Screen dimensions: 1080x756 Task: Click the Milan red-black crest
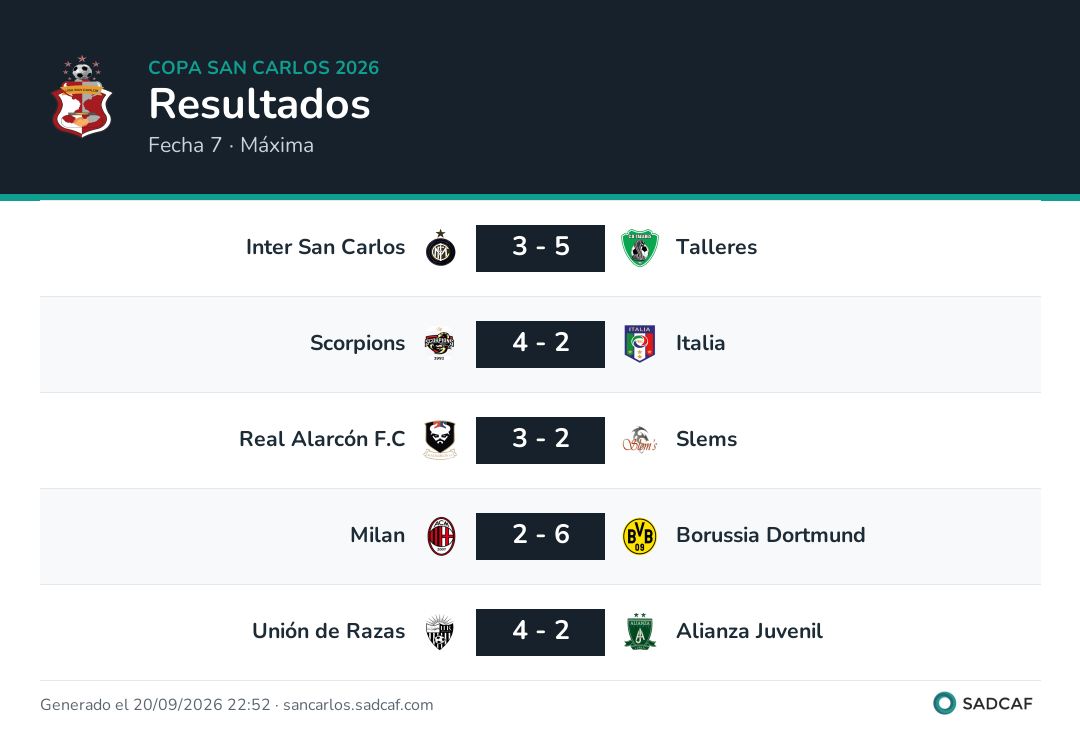(x=441, y=536)
